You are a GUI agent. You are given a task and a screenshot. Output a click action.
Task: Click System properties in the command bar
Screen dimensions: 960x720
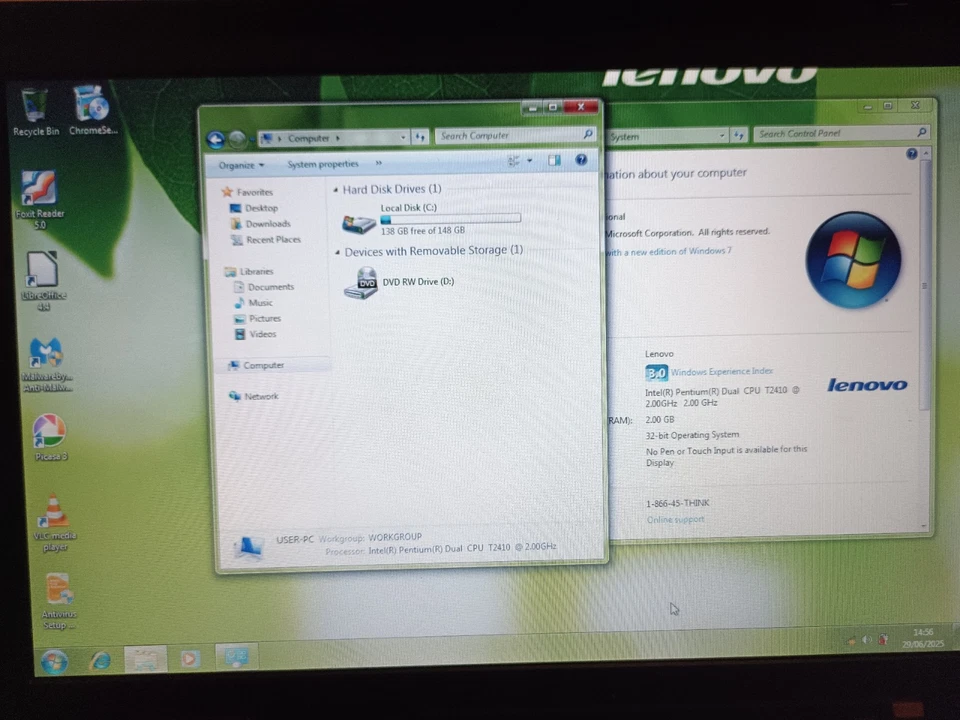coord(322,163)
